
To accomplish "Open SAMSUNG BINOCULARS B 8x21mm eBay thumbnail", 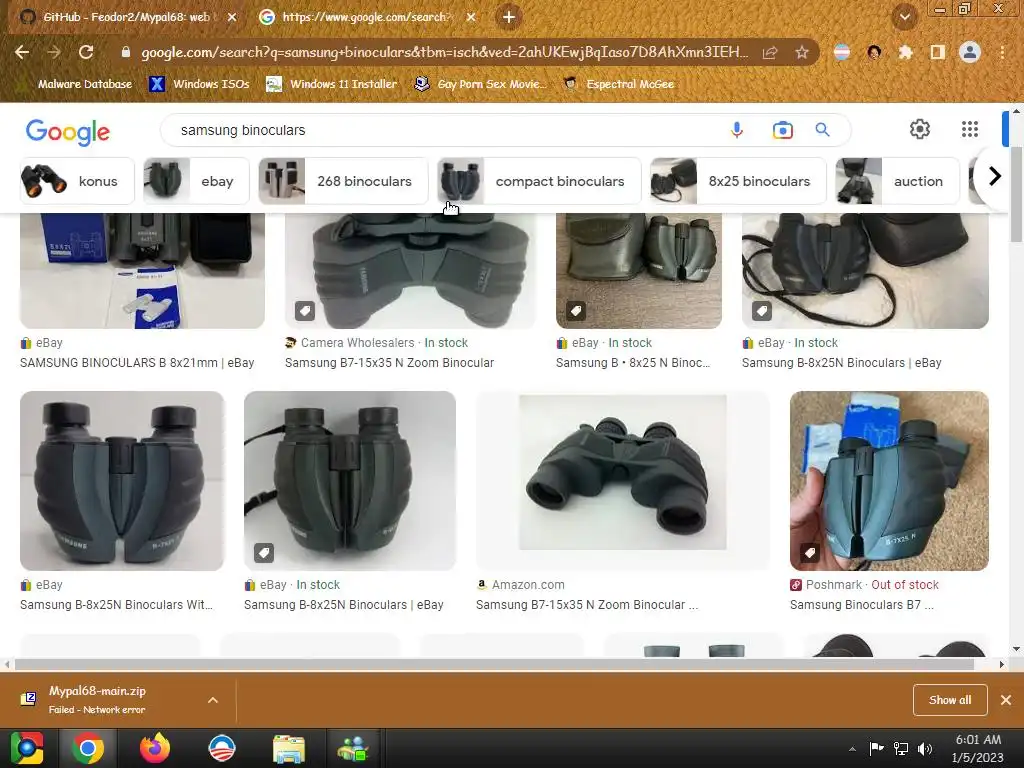I will pos(142,270).
